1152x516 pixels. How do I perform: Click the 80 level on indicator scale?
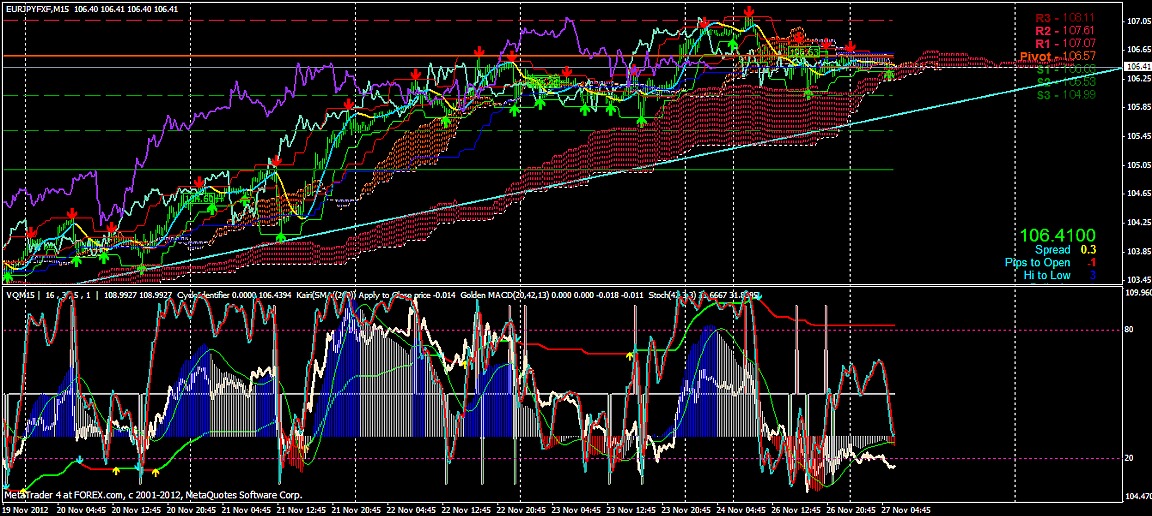(1129, 330)
